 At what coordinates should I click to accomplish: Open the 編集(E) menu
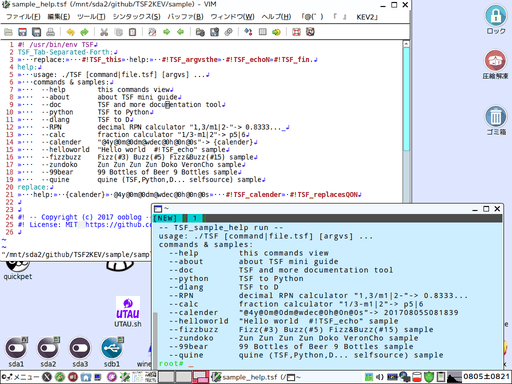point(59,17)
